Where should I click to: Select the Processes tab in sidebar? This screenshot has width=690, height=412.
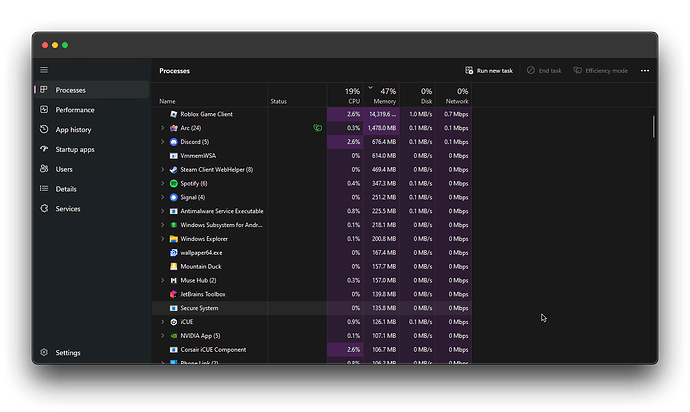point(70,90)
